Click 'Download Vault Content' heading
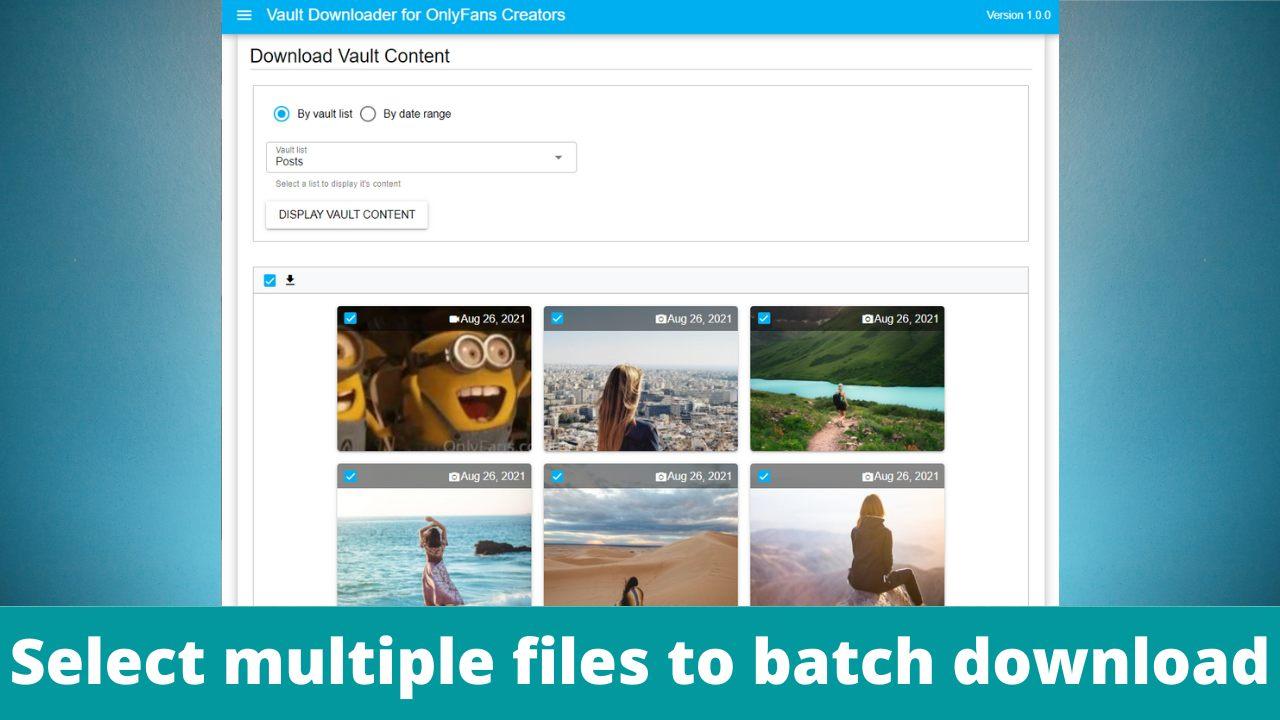This screenshot has height=720, width=1280. 349,56
